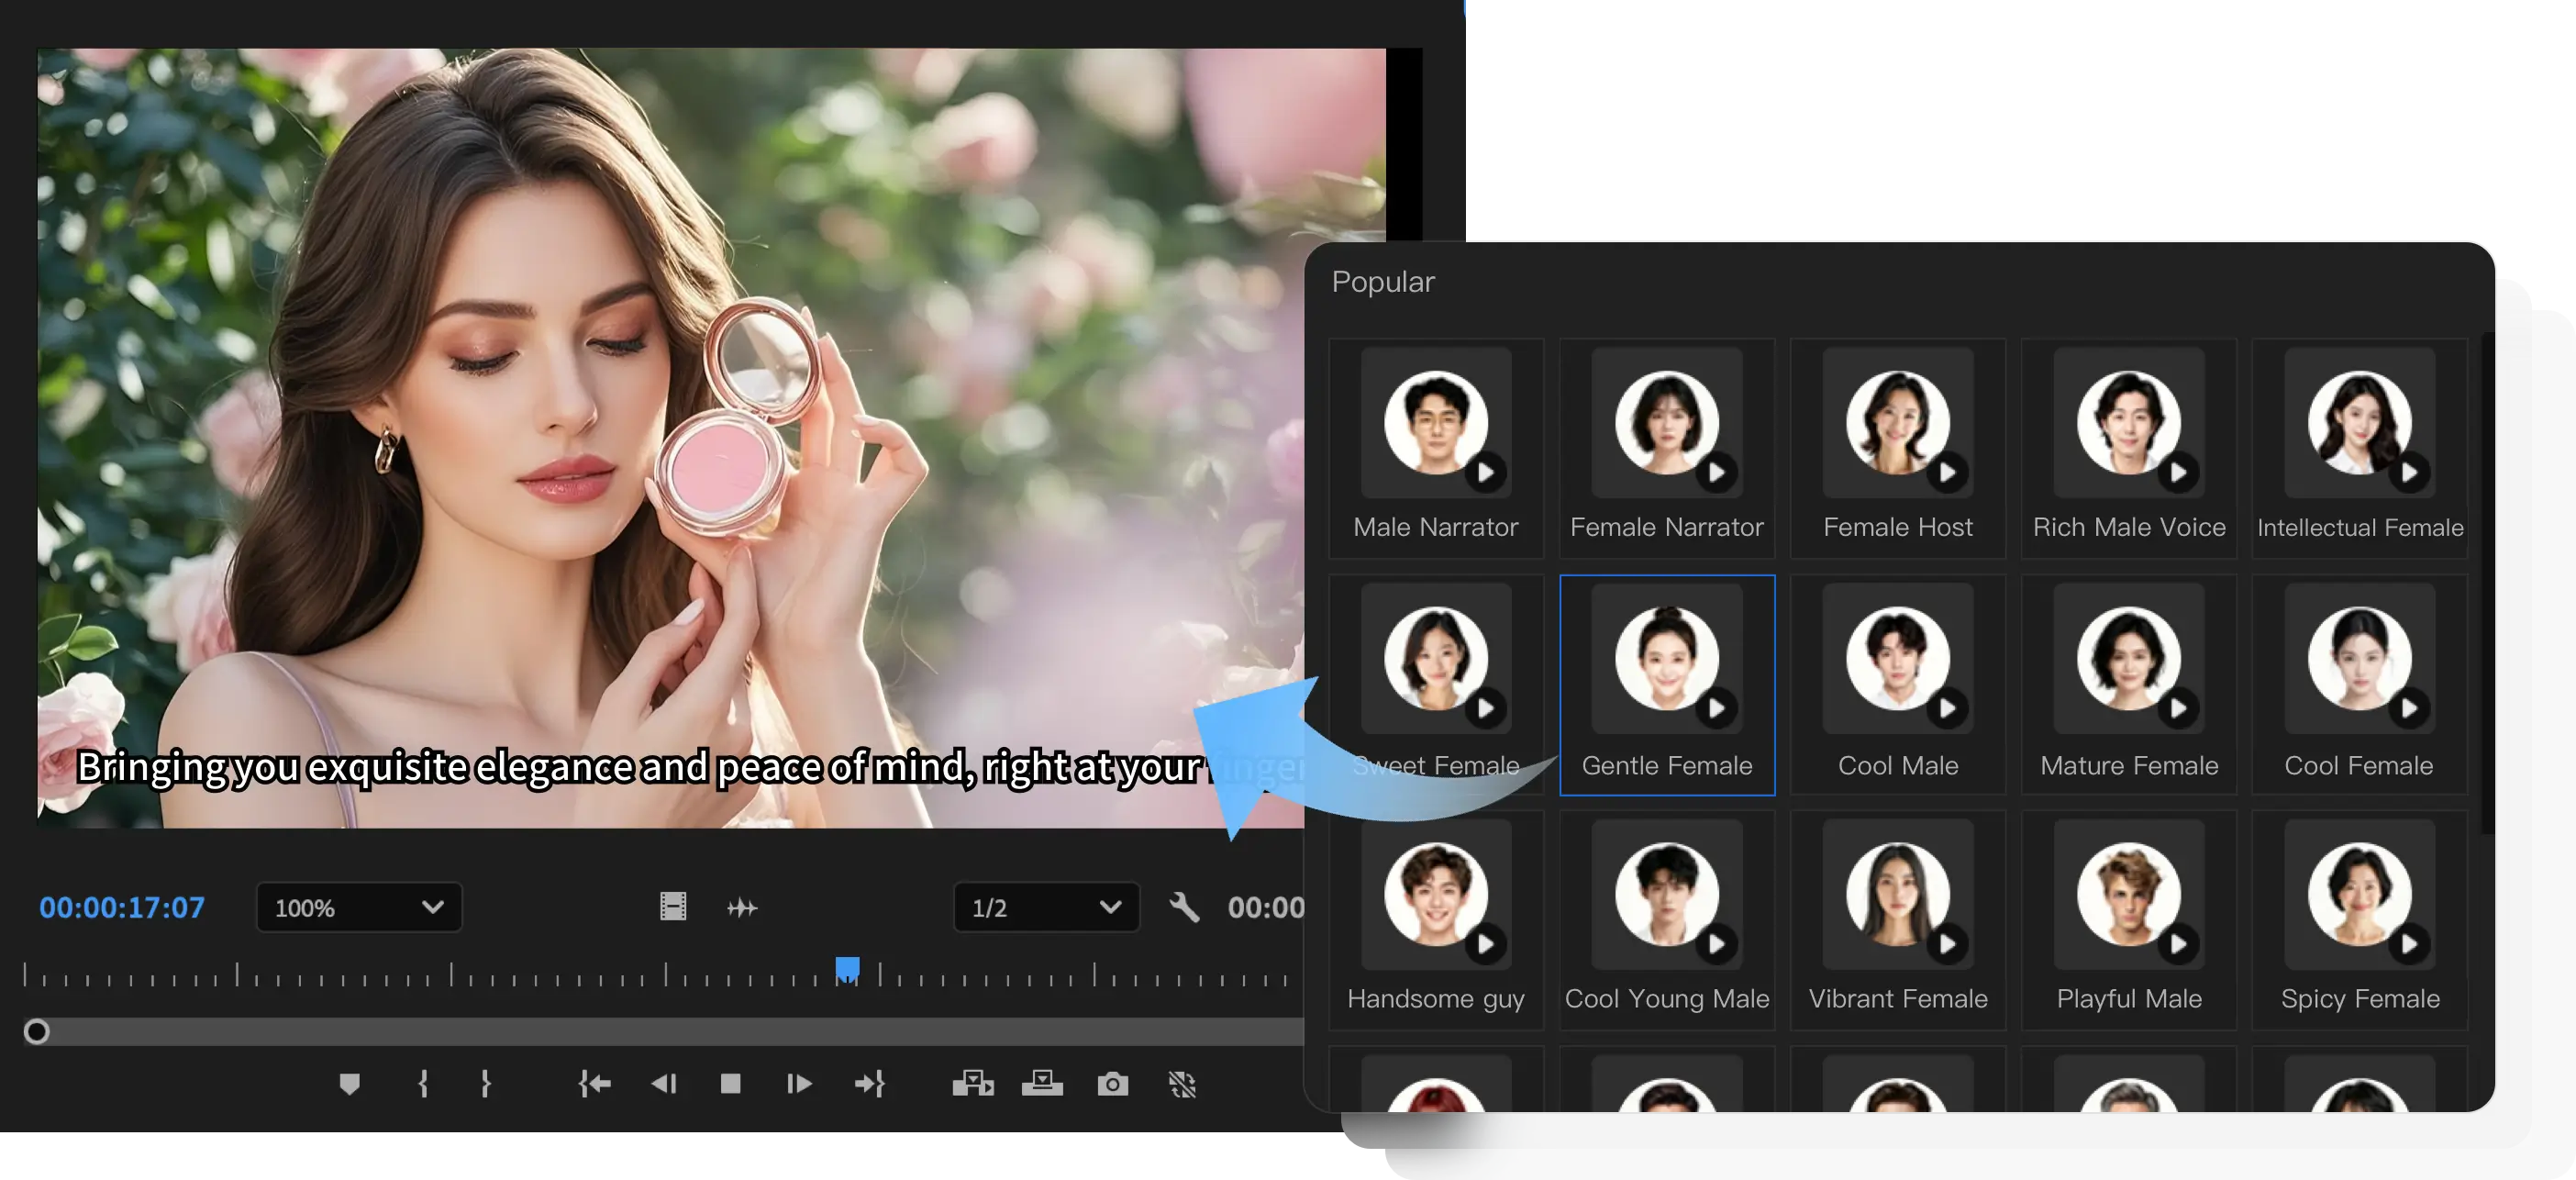The width and height of the screenshot is (2576, 1180).
Task: Click the Mark Out bracket icon
Action: tap(485, 1084)
